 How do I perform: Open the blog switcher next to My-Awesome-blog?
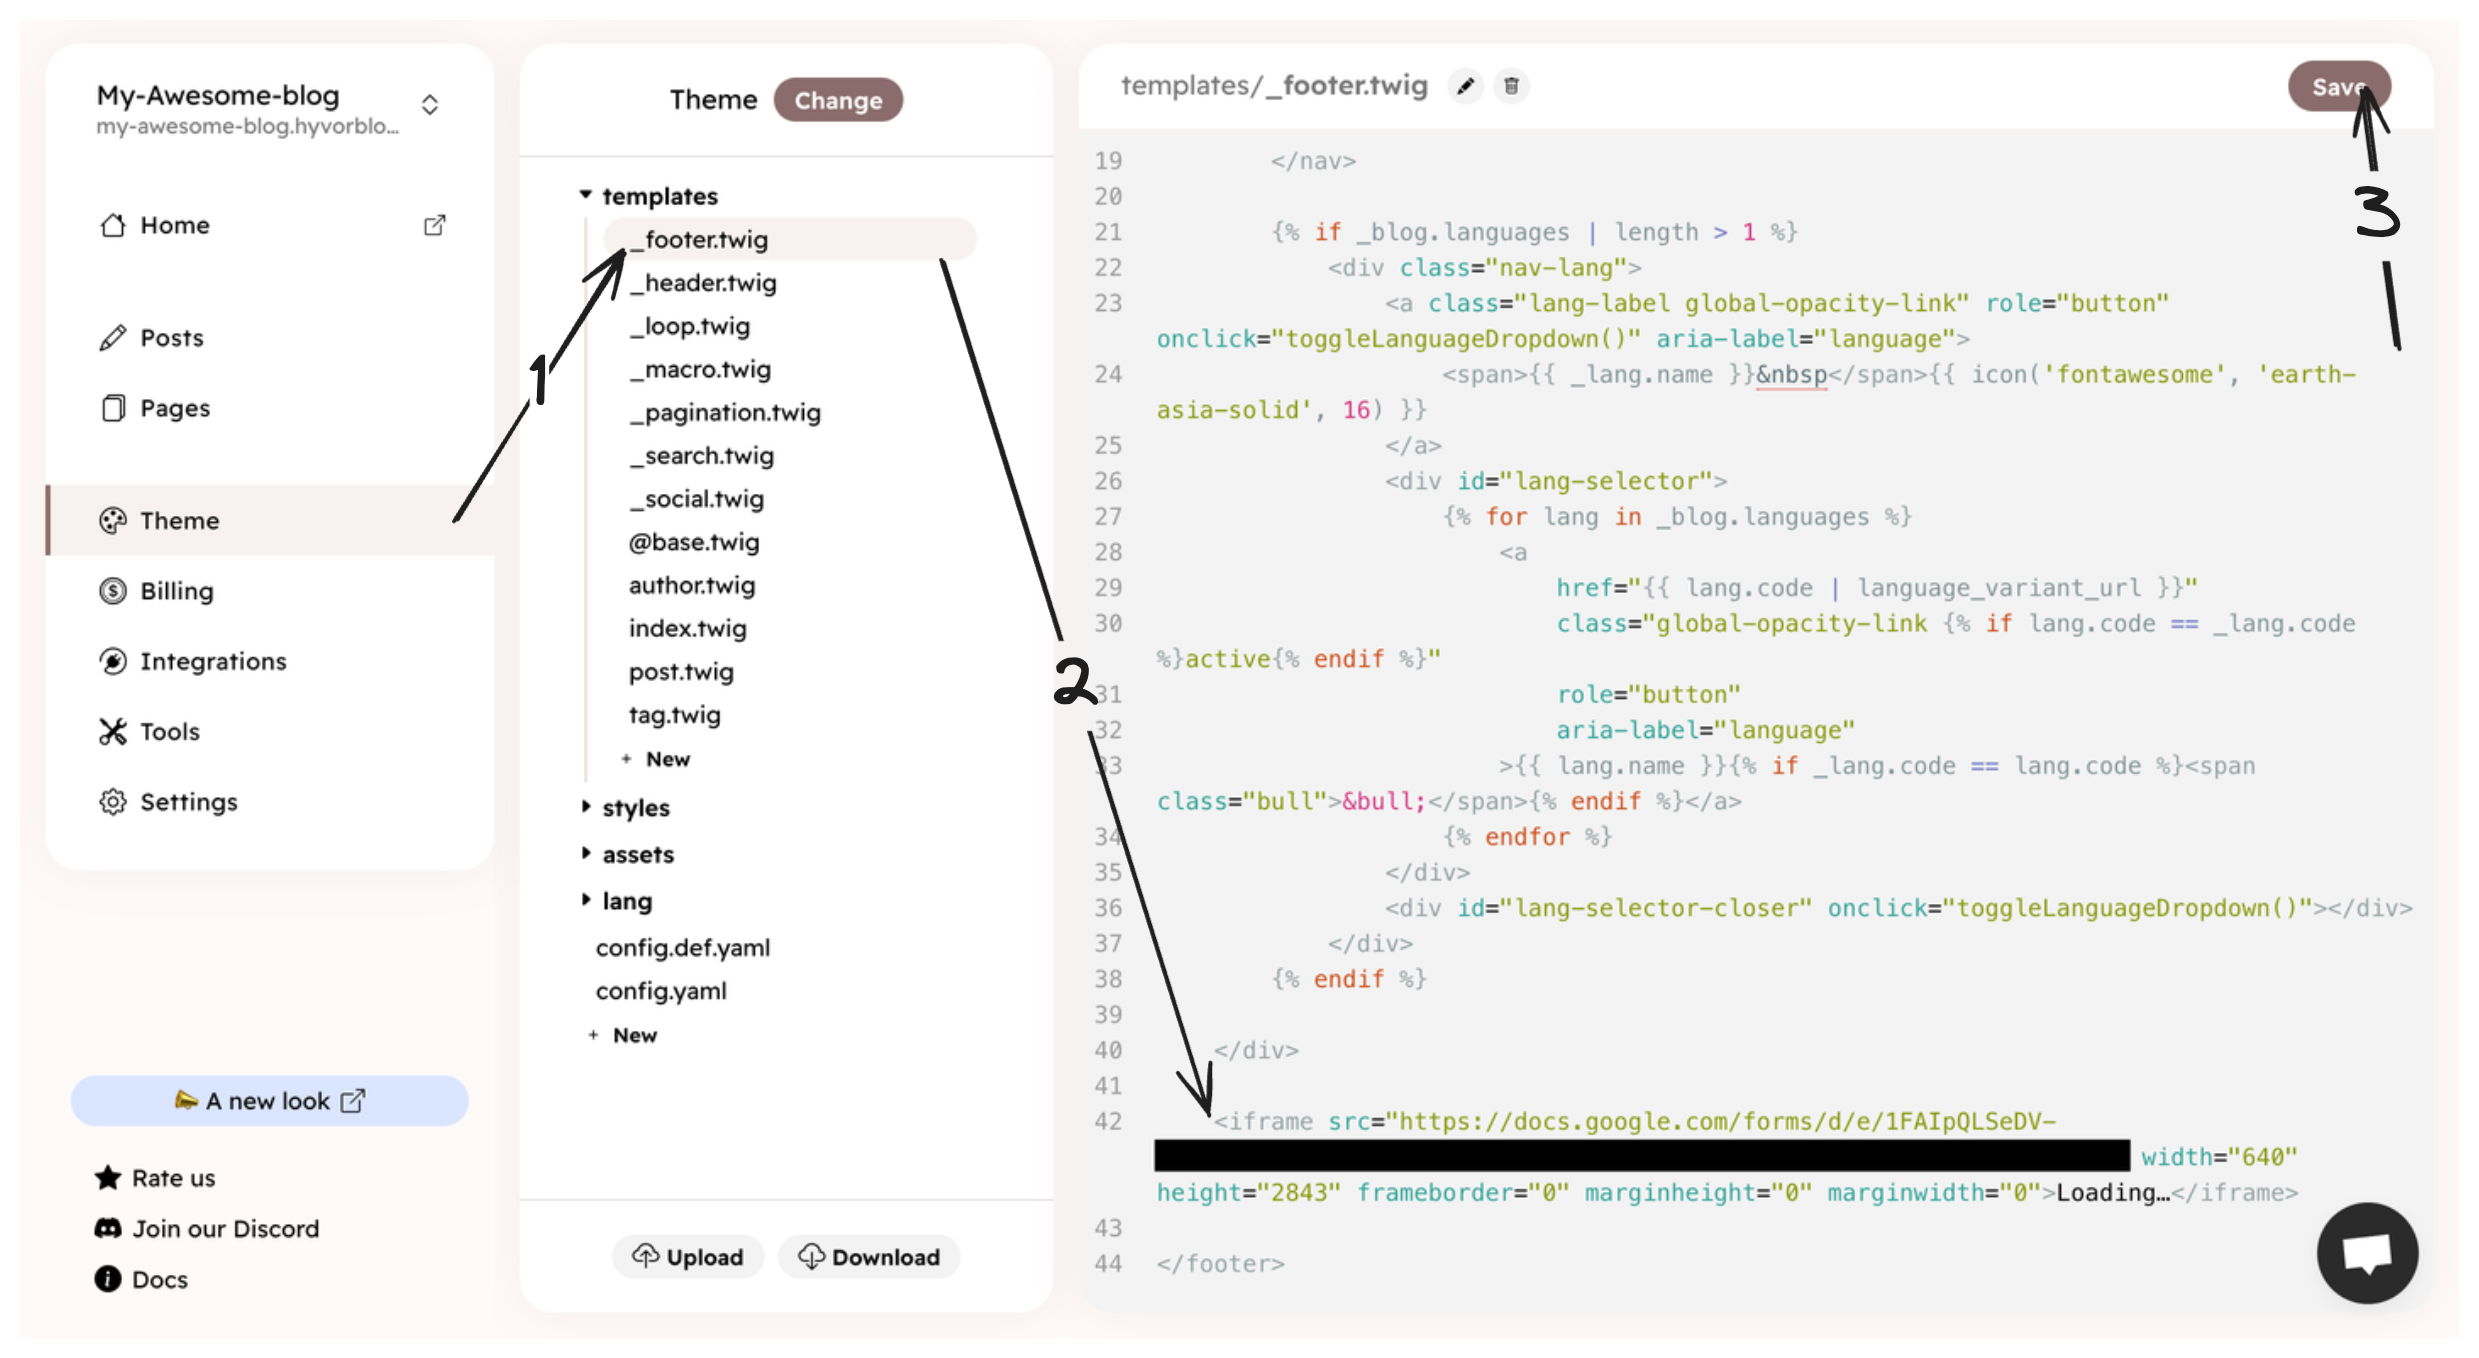pos(430,105)
